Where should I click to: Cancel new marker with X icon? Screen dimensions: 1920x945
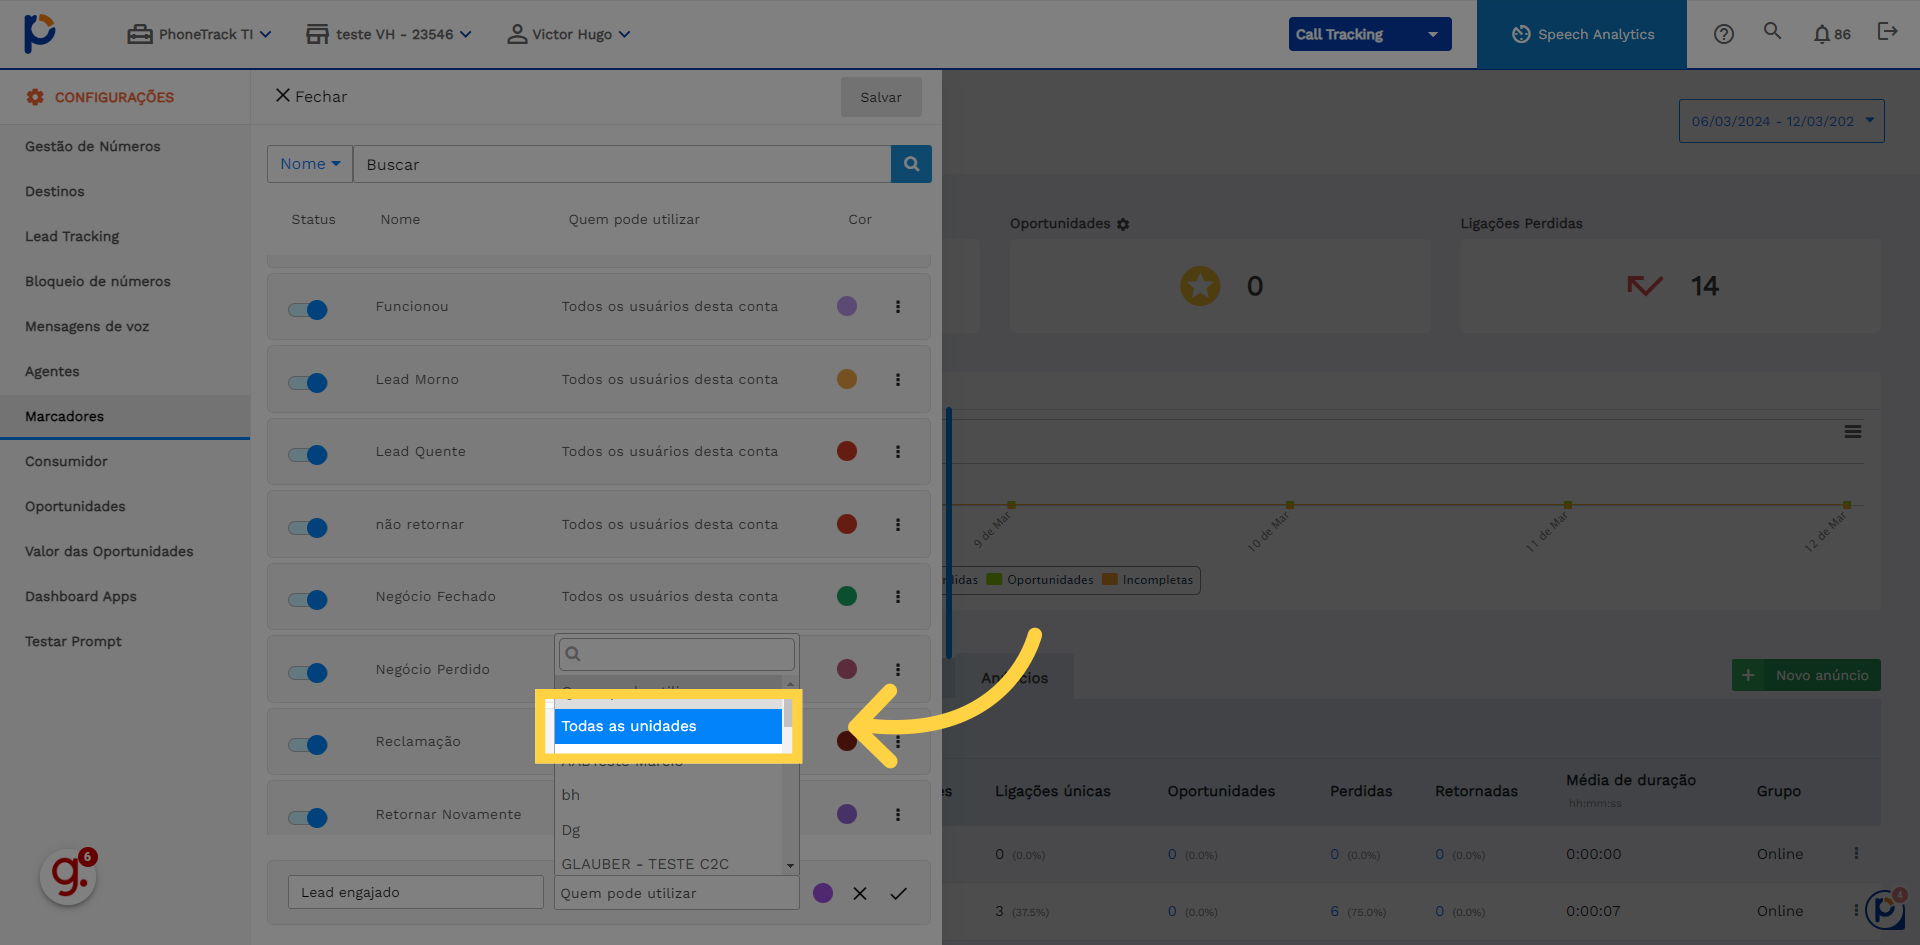(860, 893)
